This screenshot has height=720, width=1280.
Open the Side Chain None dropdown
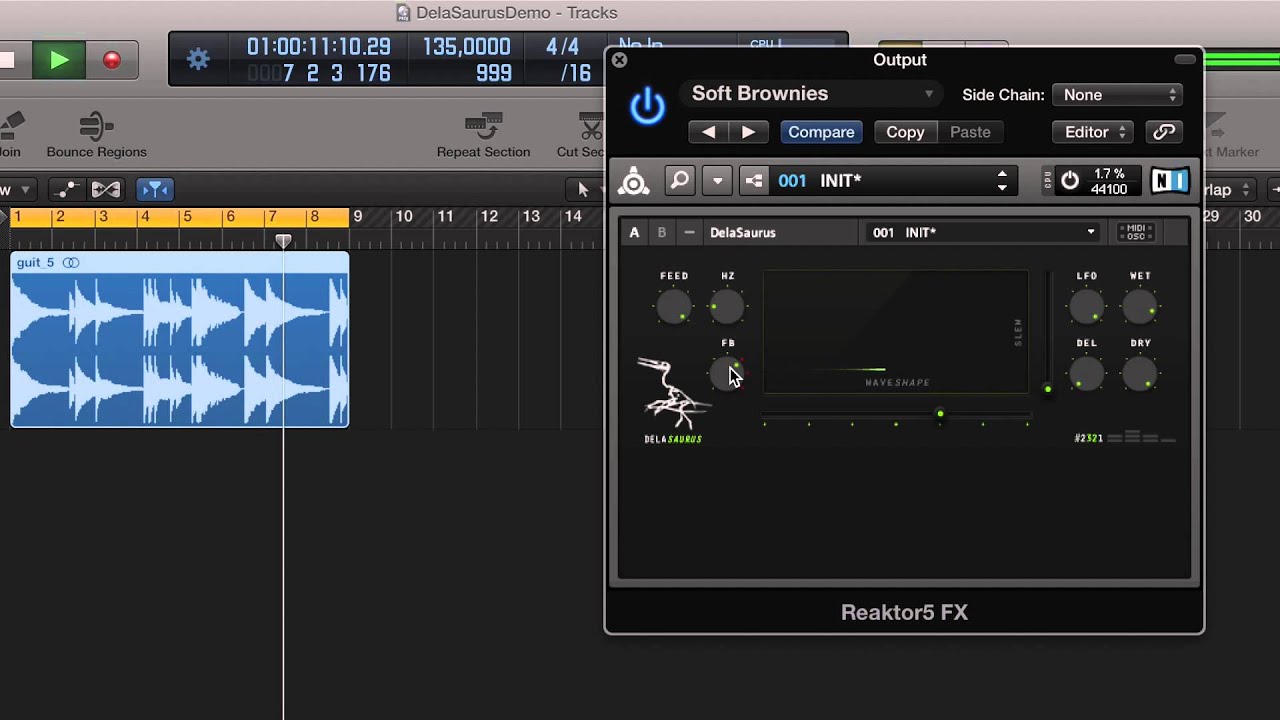1117,95
